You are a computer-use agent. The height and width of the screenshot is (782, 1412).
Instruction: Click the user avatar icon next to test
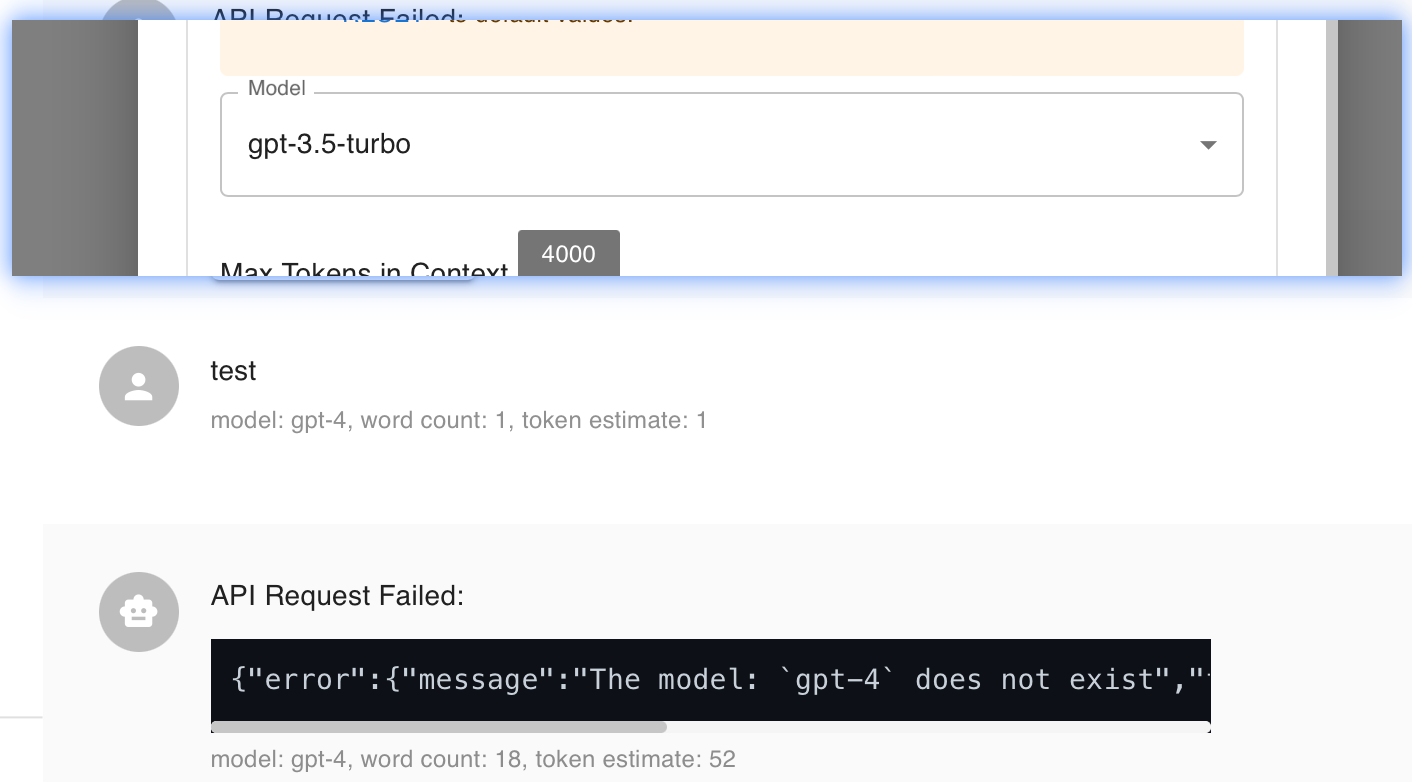coord(139,386)
